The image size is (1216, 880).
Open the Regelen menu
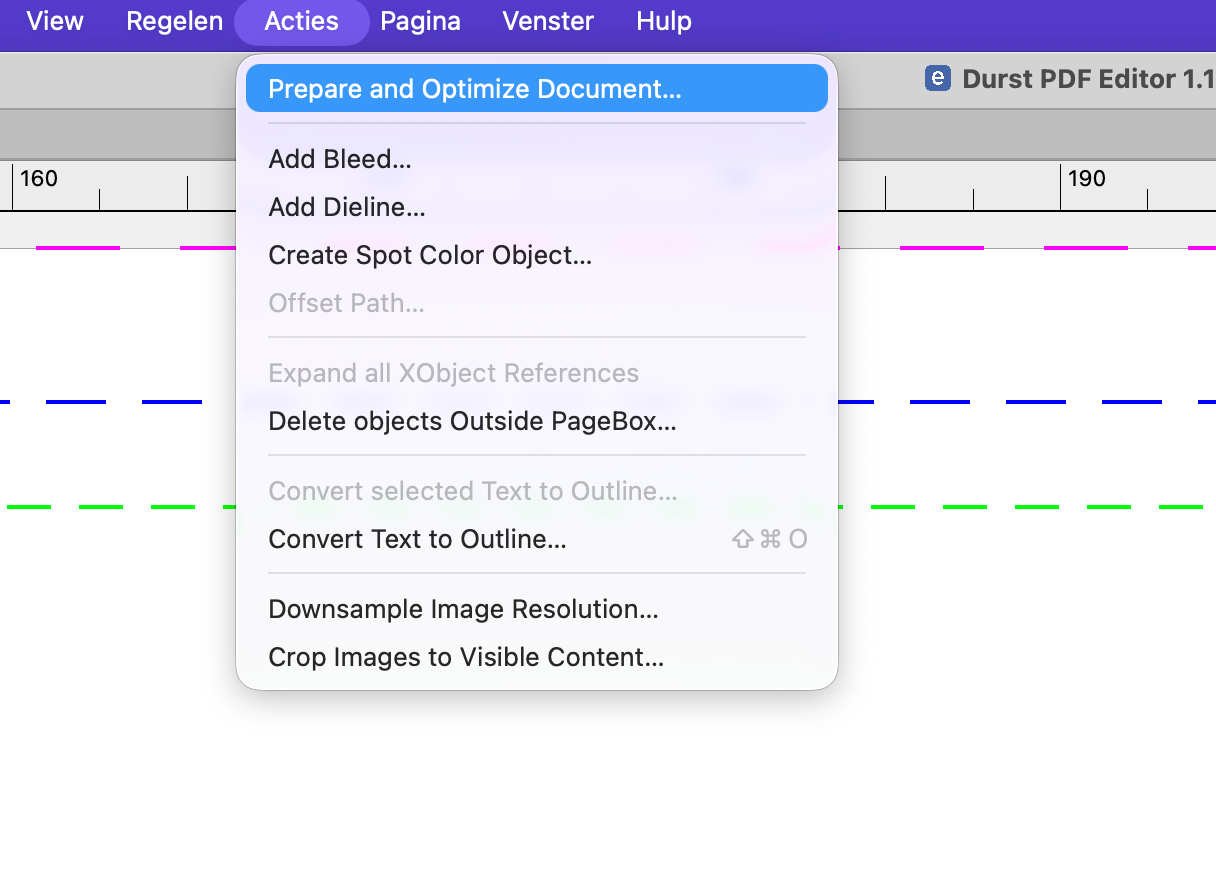(174, 21)
